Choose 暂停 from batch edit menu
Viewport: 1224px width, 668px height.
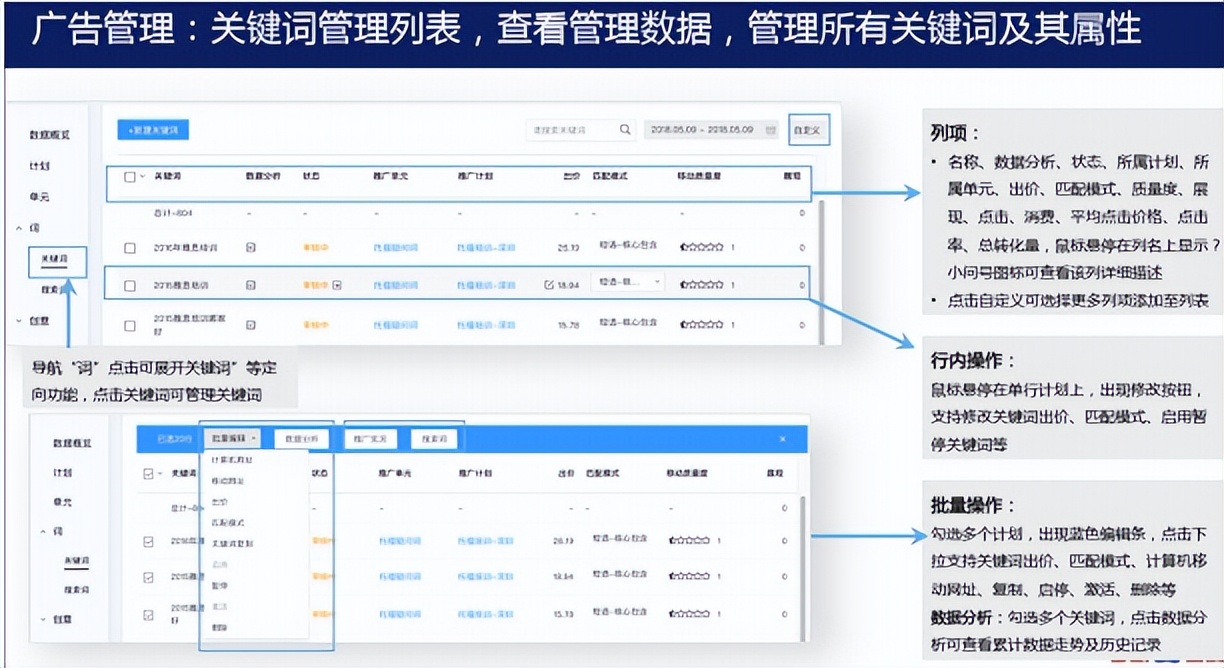(221, 586)
